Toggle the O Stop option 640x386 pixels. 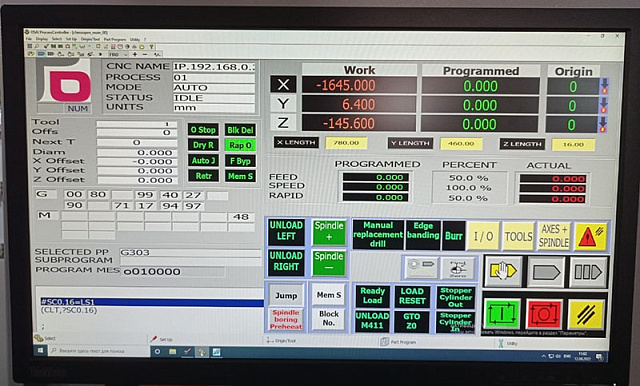tap(203, 130)
